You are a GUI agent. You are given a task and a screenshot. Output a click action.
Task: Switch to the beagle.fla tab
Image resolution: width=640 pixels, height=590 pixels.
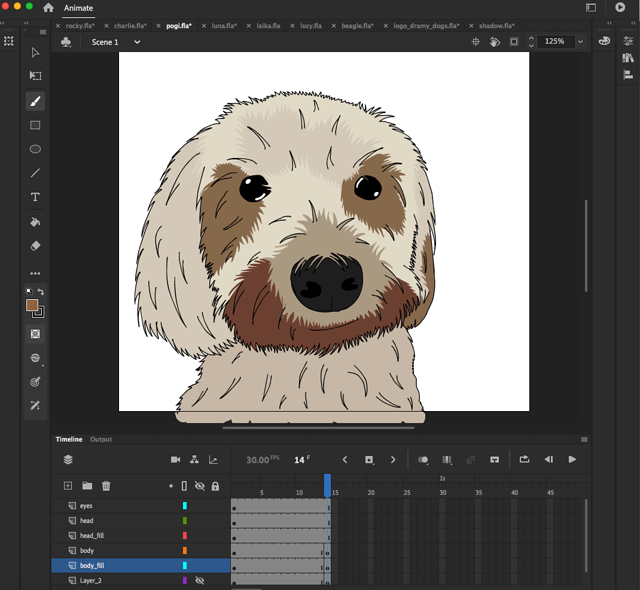[x=358, y=26]
